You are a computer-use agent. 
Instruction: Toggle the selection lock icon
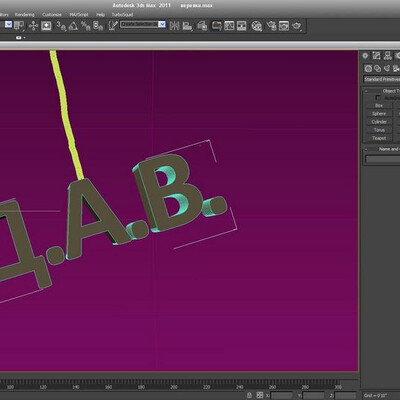[x=249, y=395]
